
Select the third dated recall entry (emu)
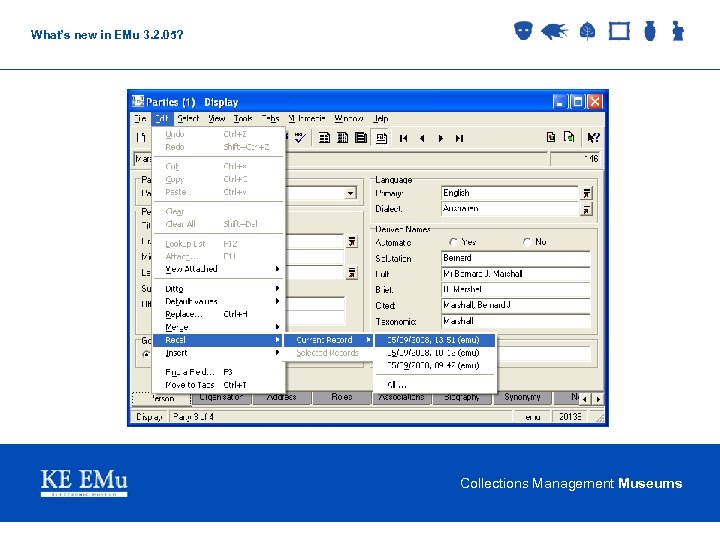(435, 366)
